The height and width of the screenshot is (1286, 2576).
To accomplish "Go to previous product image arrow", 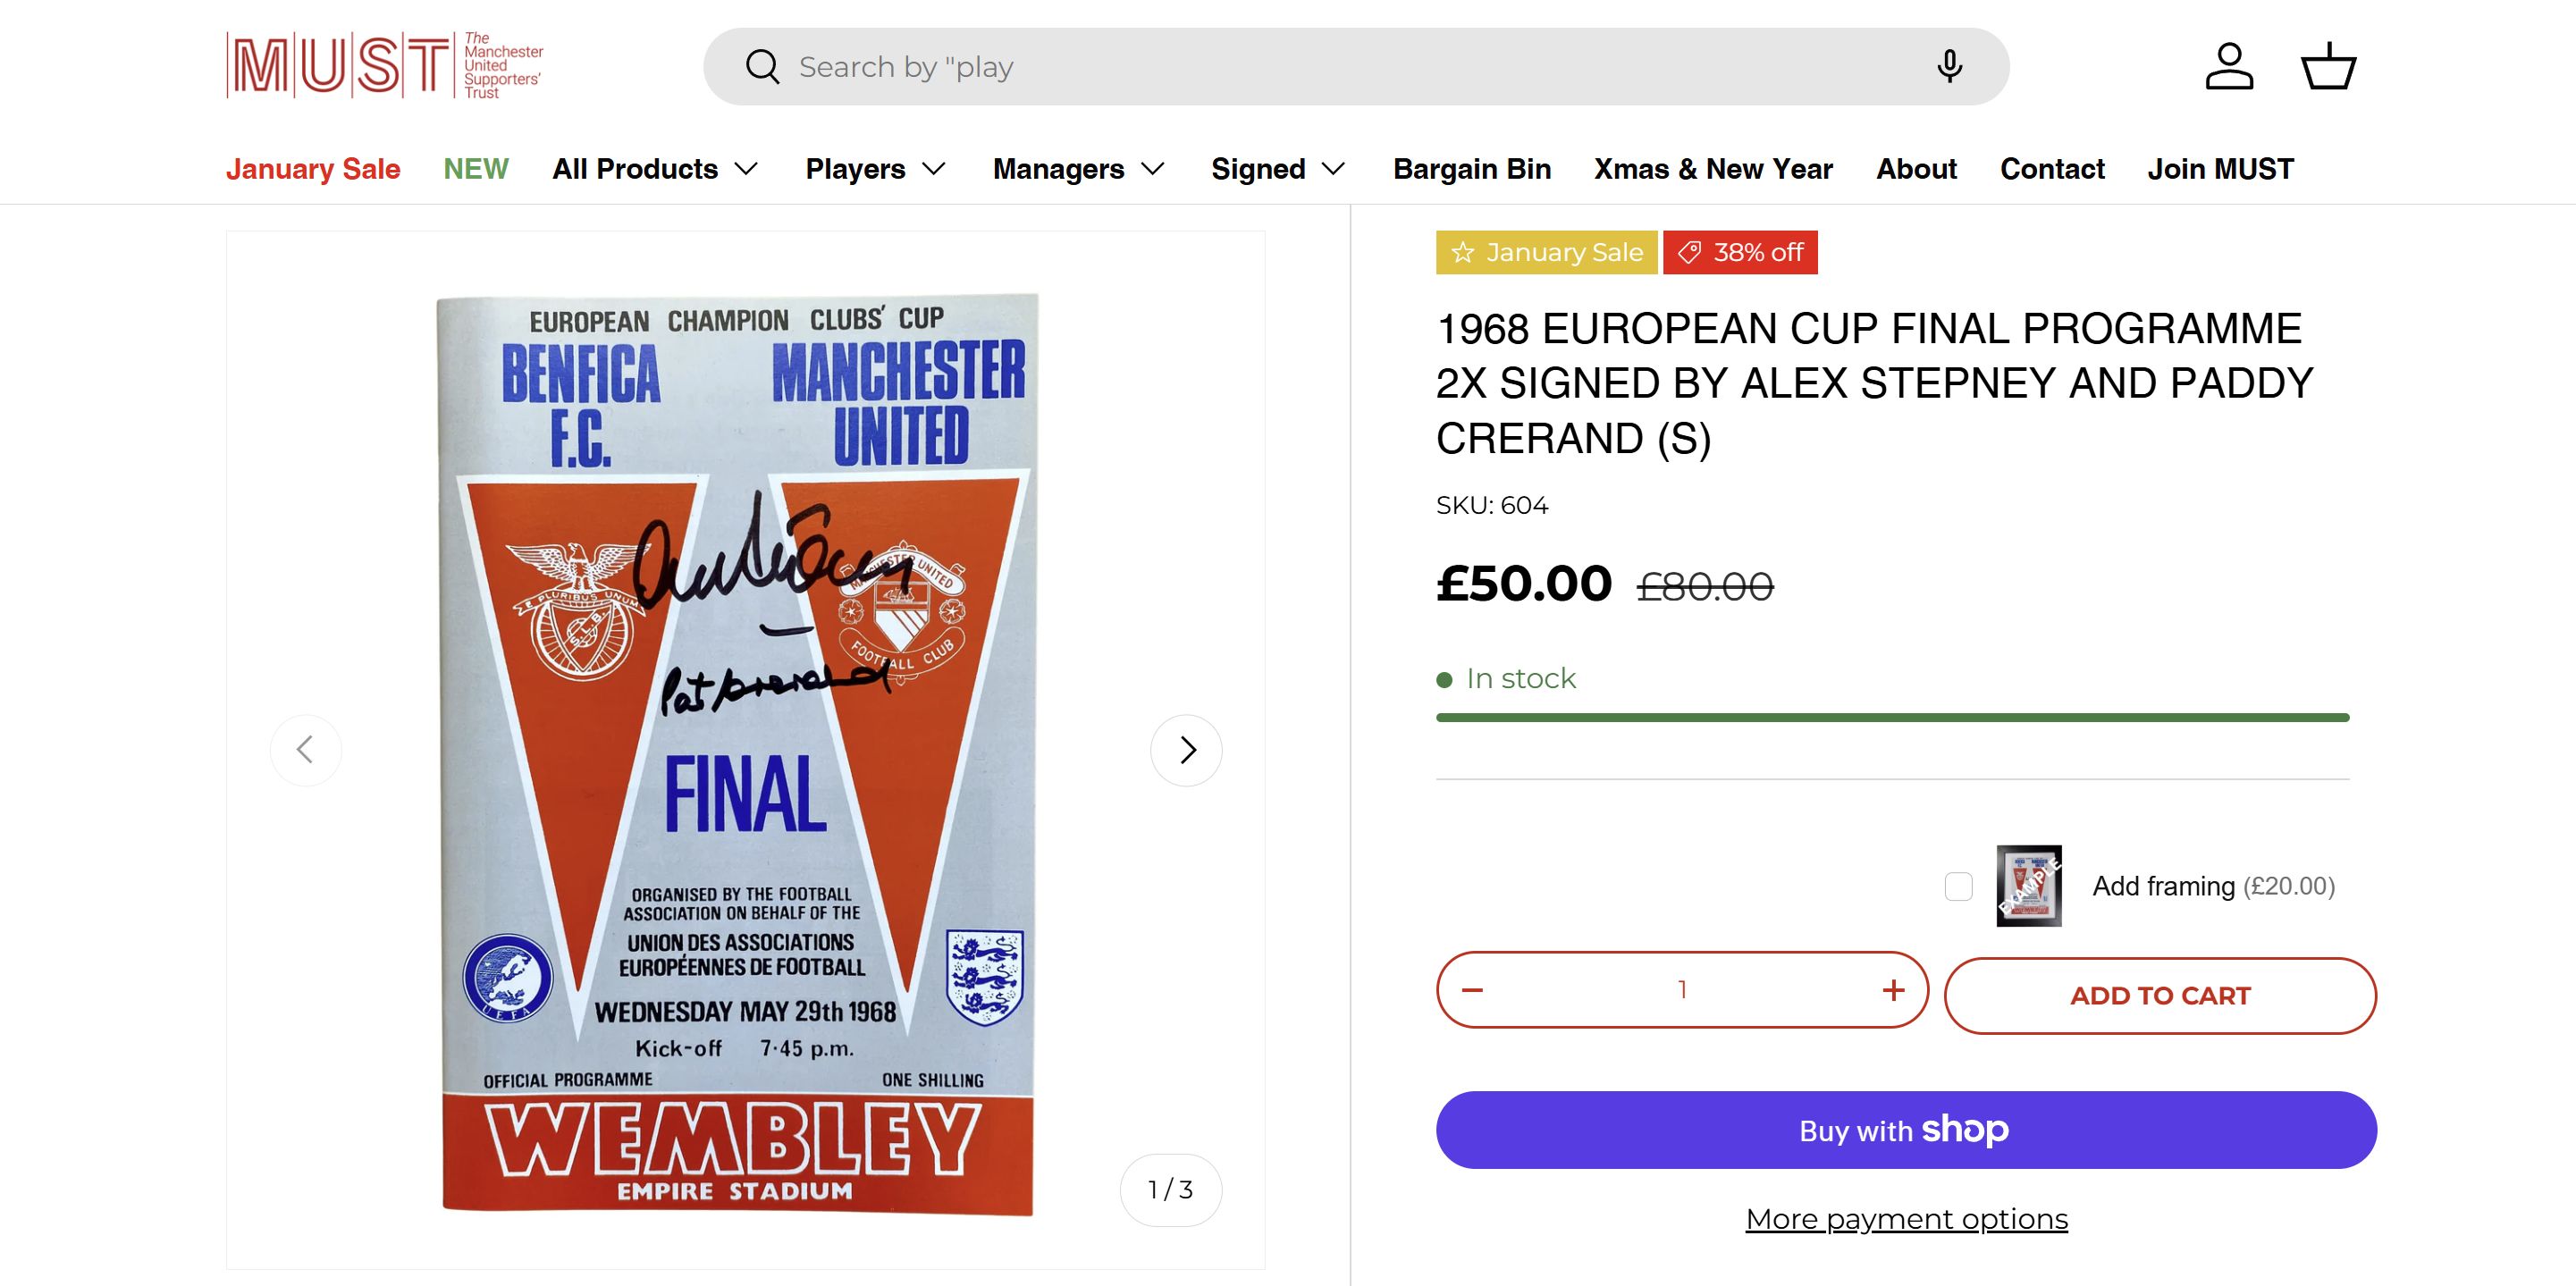I will (306, 750).
